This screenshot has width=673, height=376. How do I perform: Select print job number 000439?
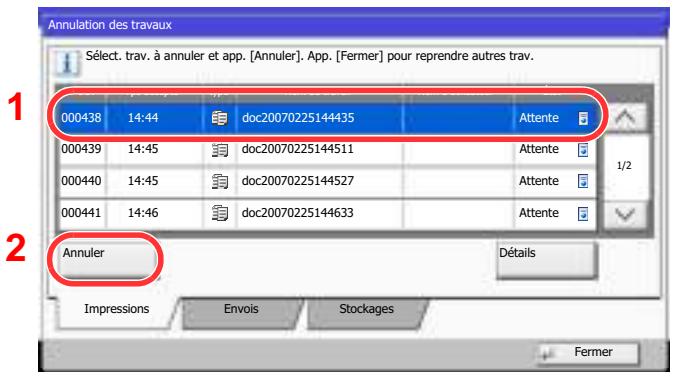(x=81, y=149)
